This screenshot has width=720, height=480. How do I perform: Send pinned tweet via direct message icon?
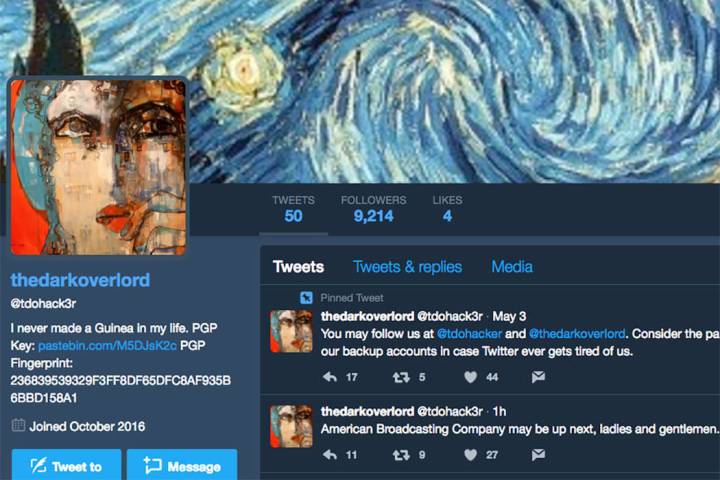538,377
